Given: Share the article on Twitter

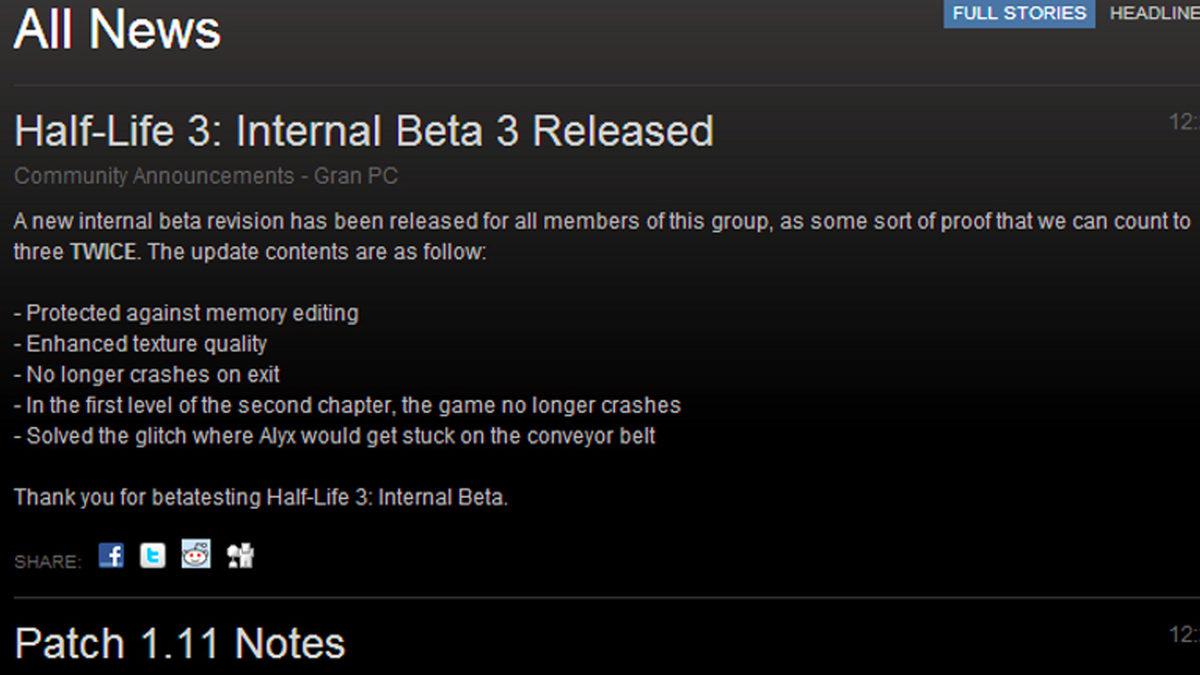Looking at the screenshot, I should [x=154, y=555].
